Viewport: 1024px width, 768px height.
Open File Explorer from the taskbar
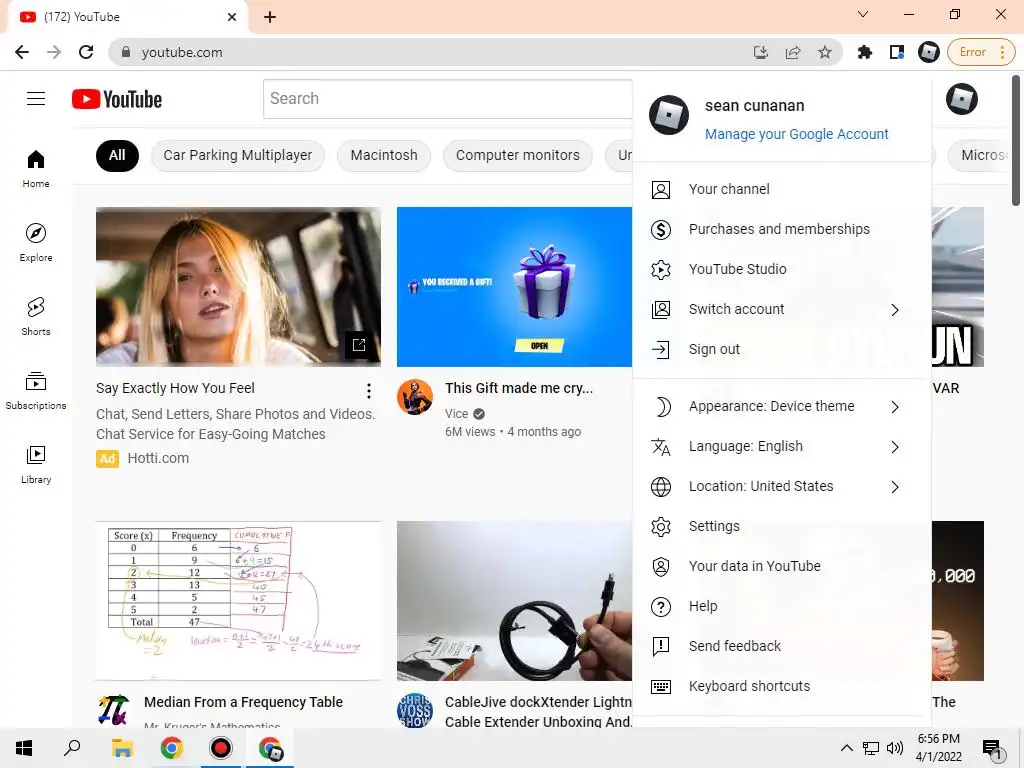pos(122,748)
